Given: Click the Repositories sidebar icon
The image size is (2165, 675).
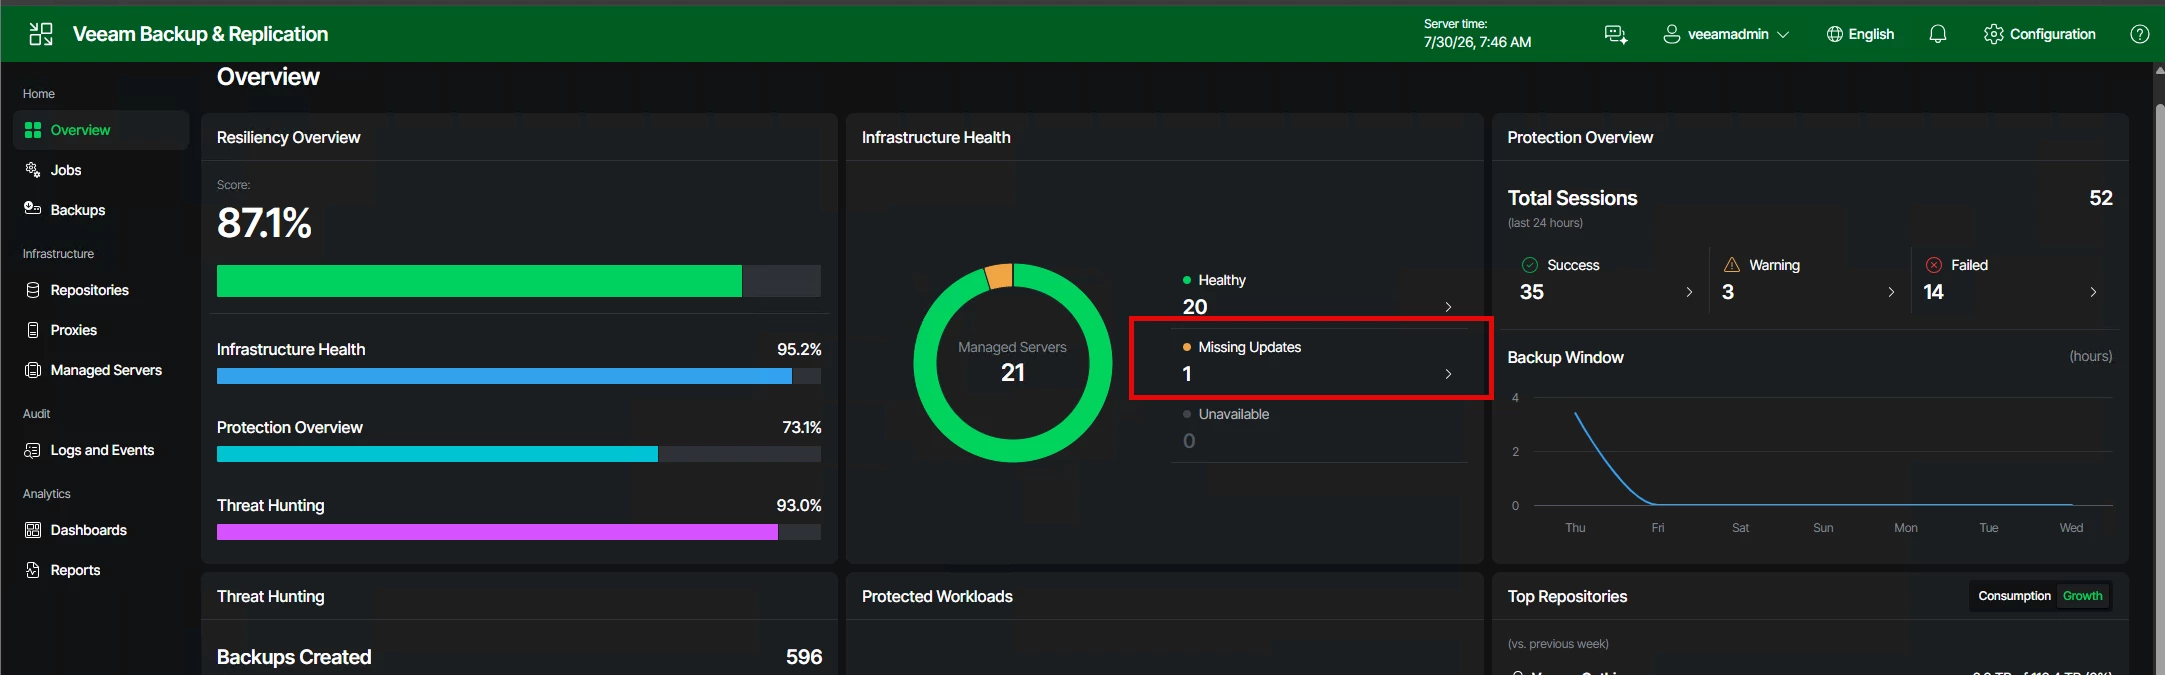Looking at the screenshot, I should click(x=33, y=290).
